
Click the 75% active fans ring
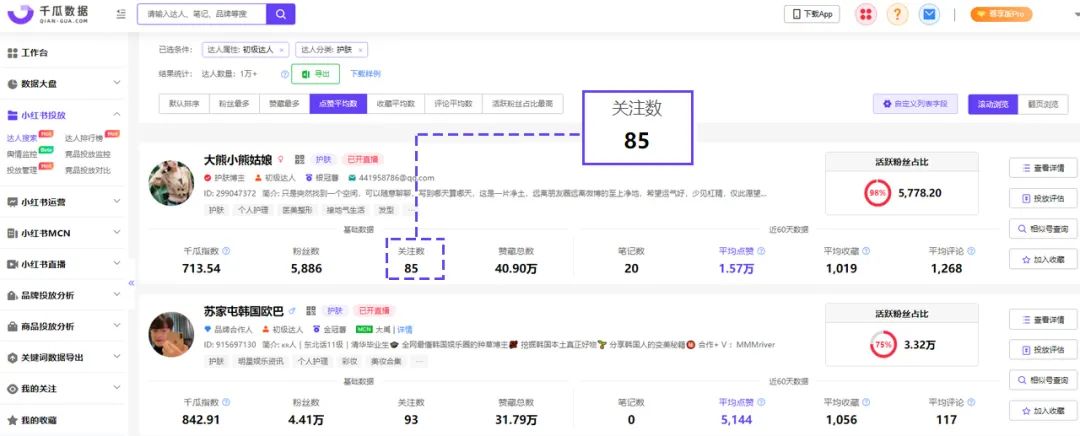pyautogui.click(x=882, y=344)
